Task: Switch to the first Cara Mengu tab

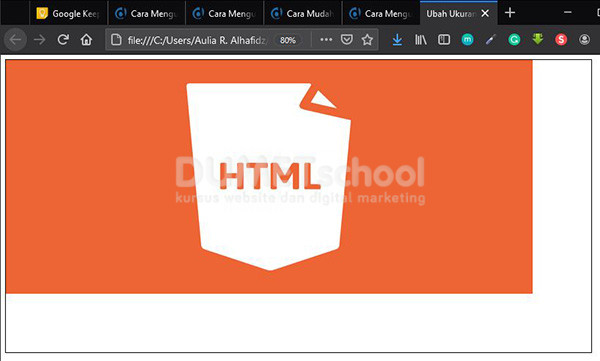Action: pos(147,13)
